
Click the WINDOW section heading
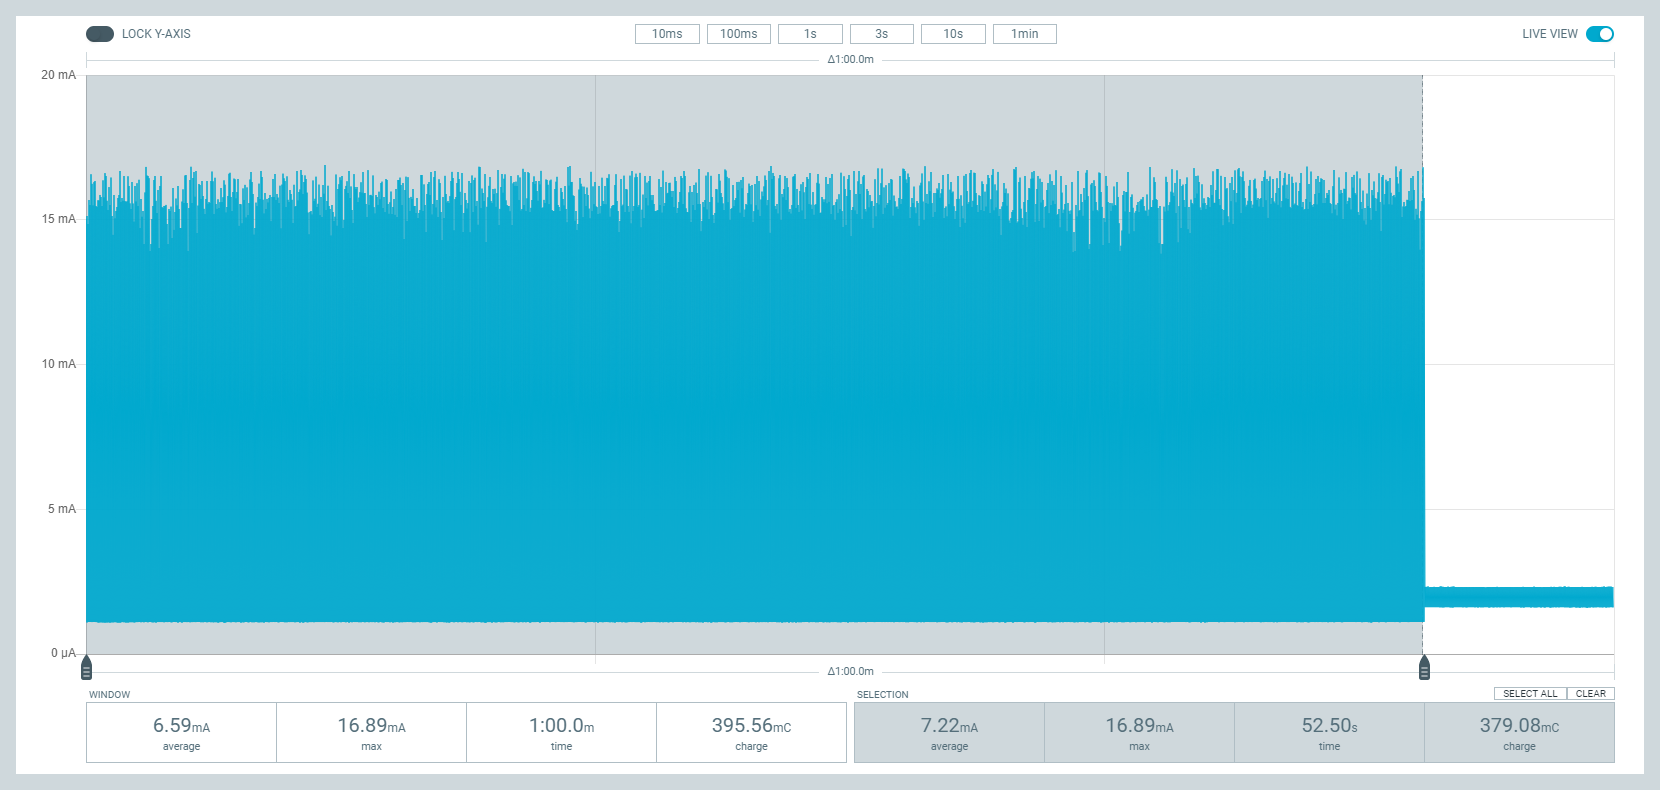pos(109,695)
